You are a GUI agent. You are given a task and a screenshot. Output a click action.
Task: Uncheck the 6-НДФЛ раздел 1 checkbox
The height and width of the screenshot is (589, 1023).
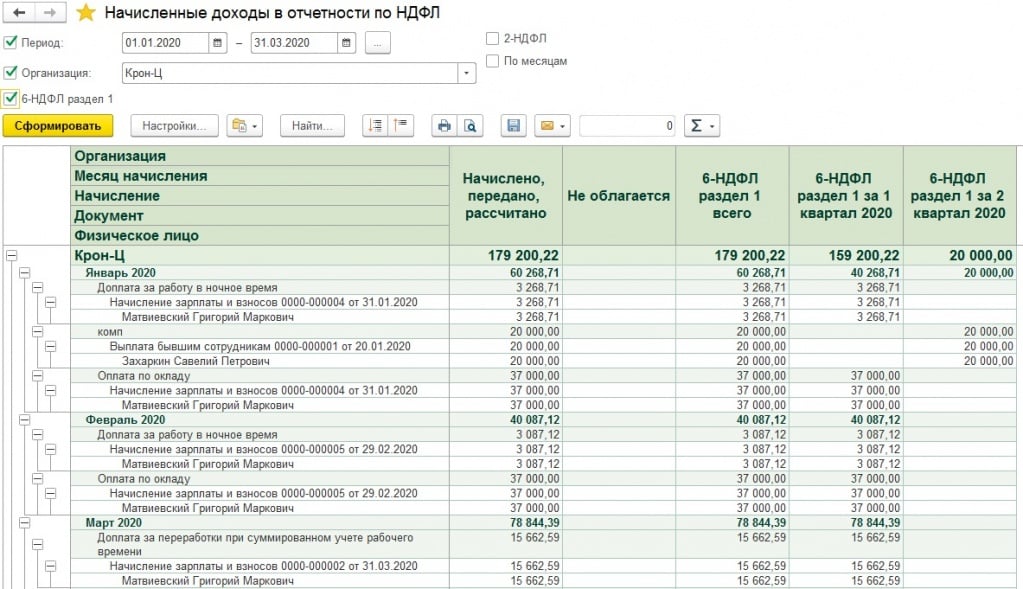[x=10, y=99]
